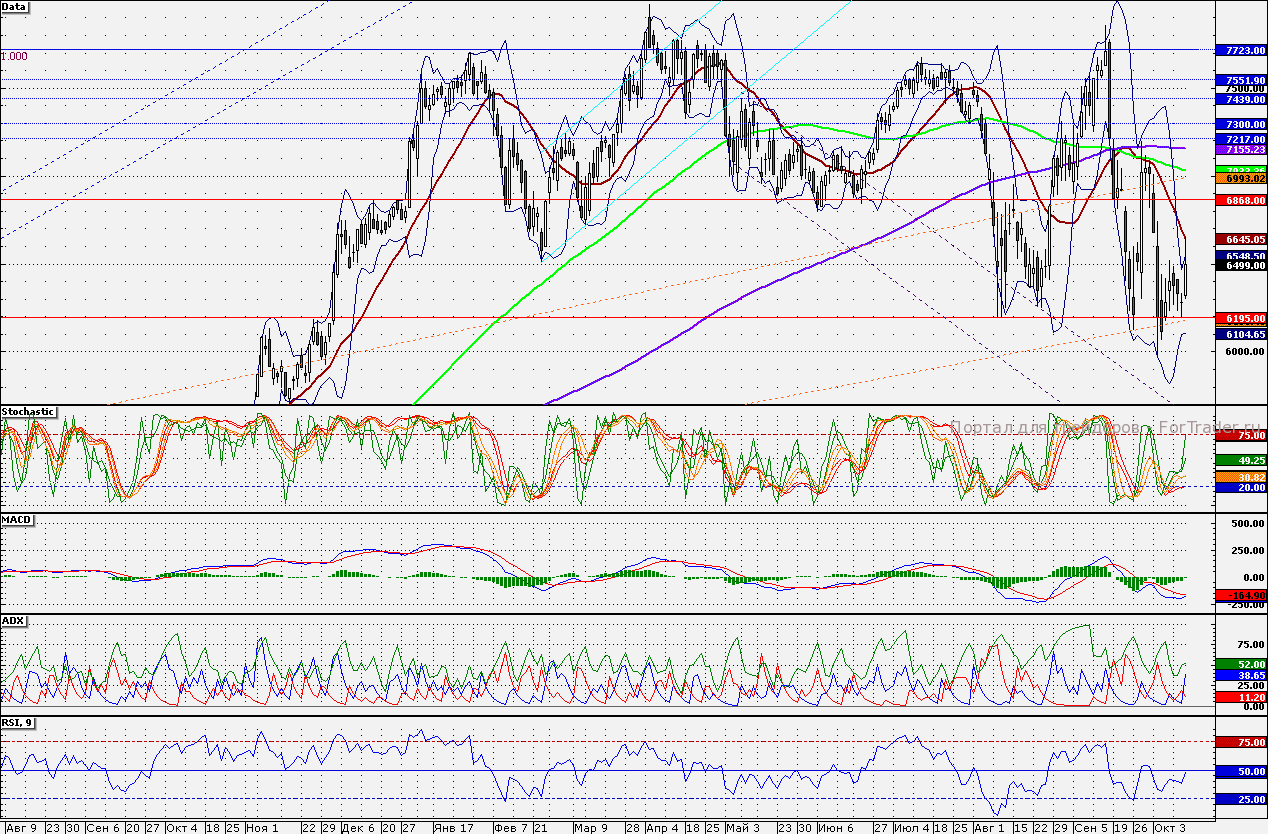Click the red 164.90 MACD value tag
Screen dimensions: 1268x834
pos(1239,595)
